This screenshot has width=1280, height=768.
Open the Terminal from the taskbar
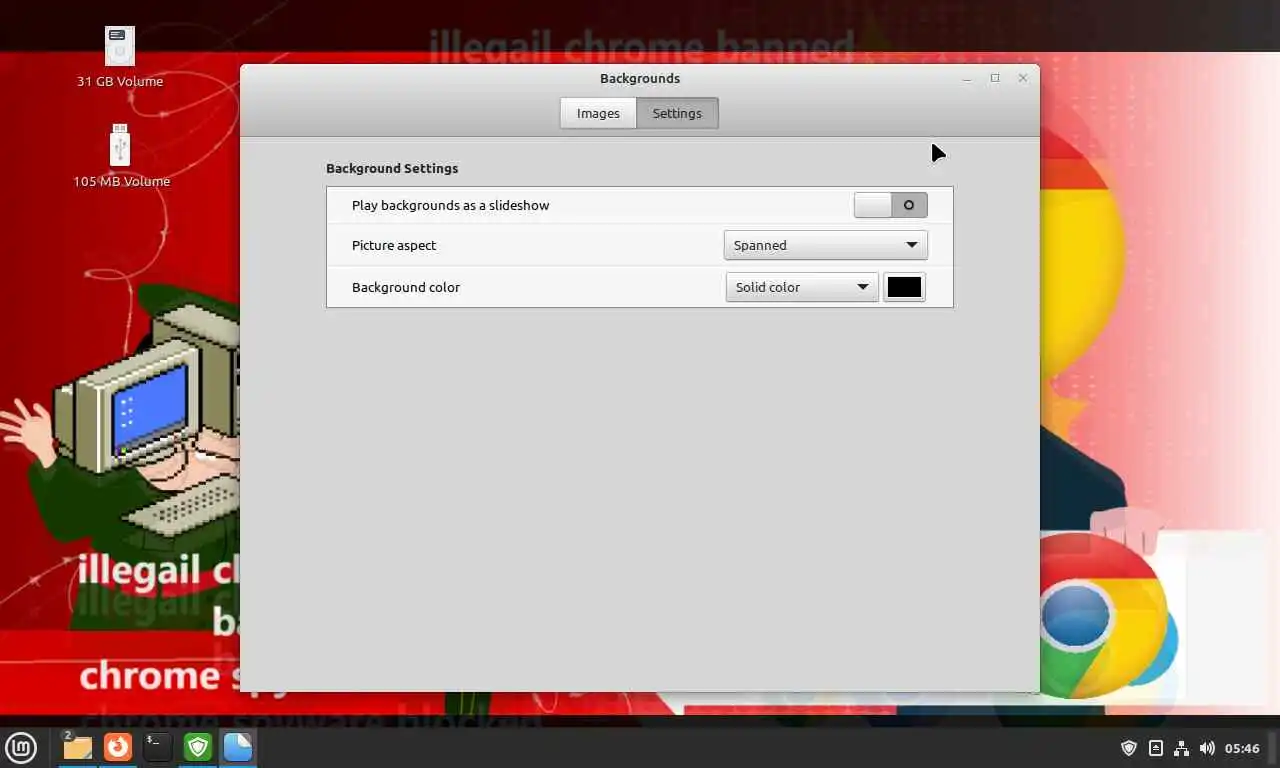(158, 747)
